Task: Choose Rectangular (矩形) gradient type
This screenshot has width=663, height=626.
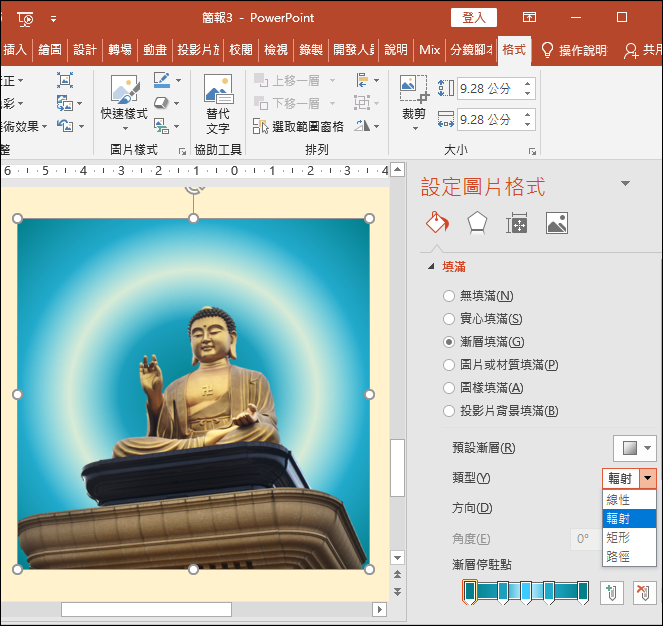Action: tap(629, 537)
